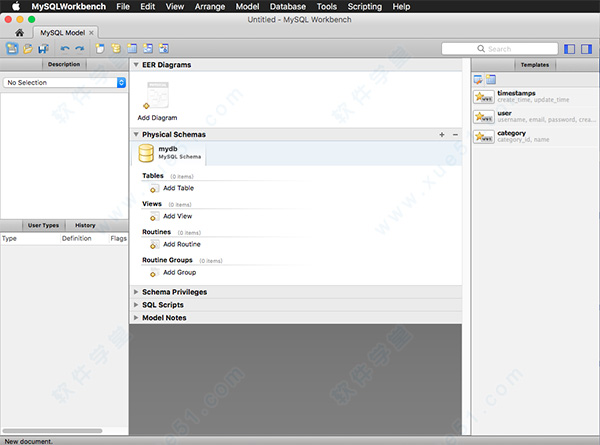Image resolution: width=600 pixels, height=445 pixels.
Task: Close the MySQL Model tab
Action: coord(91,33)
